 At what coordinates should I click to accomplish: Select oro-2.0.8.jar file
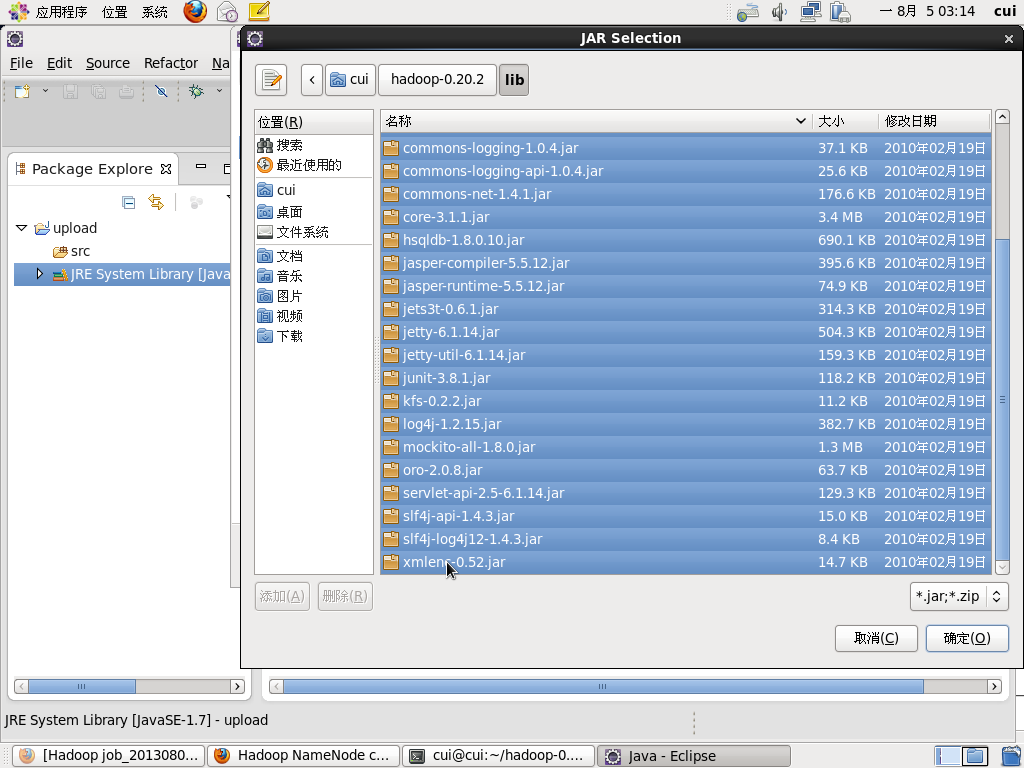click(686, 470)
